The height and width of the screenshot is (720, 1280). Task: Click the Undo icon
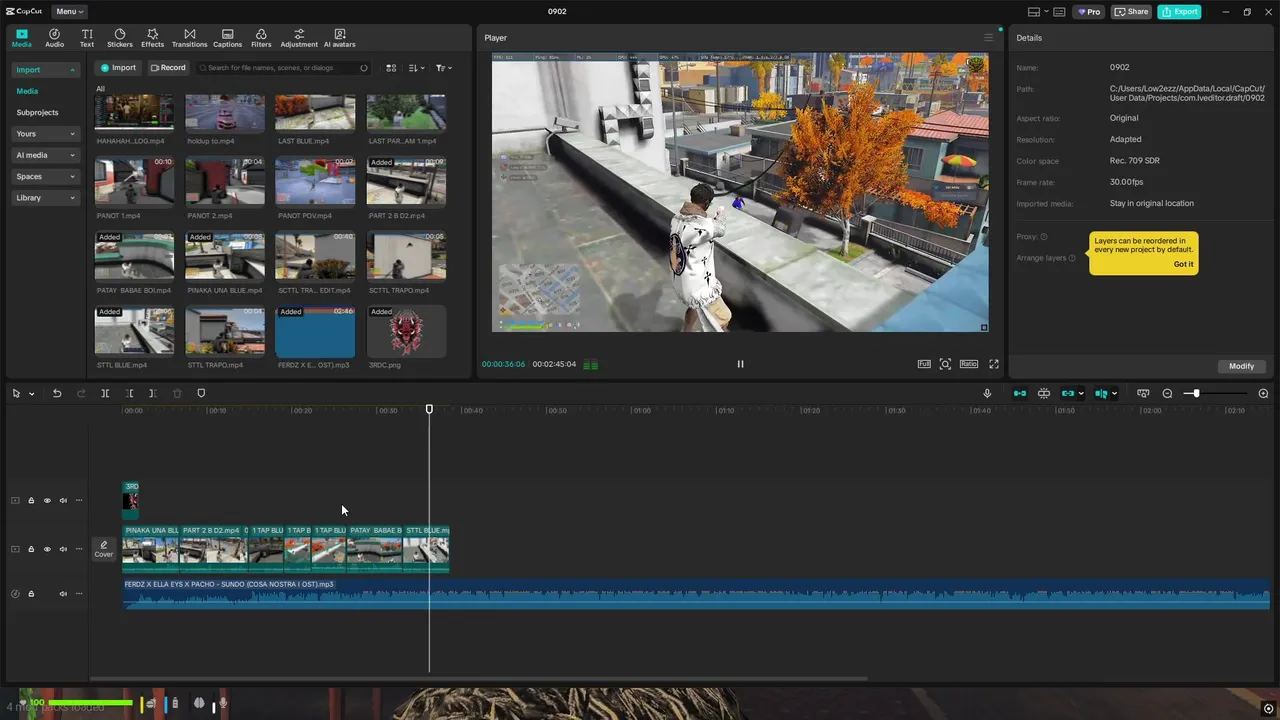57,394
